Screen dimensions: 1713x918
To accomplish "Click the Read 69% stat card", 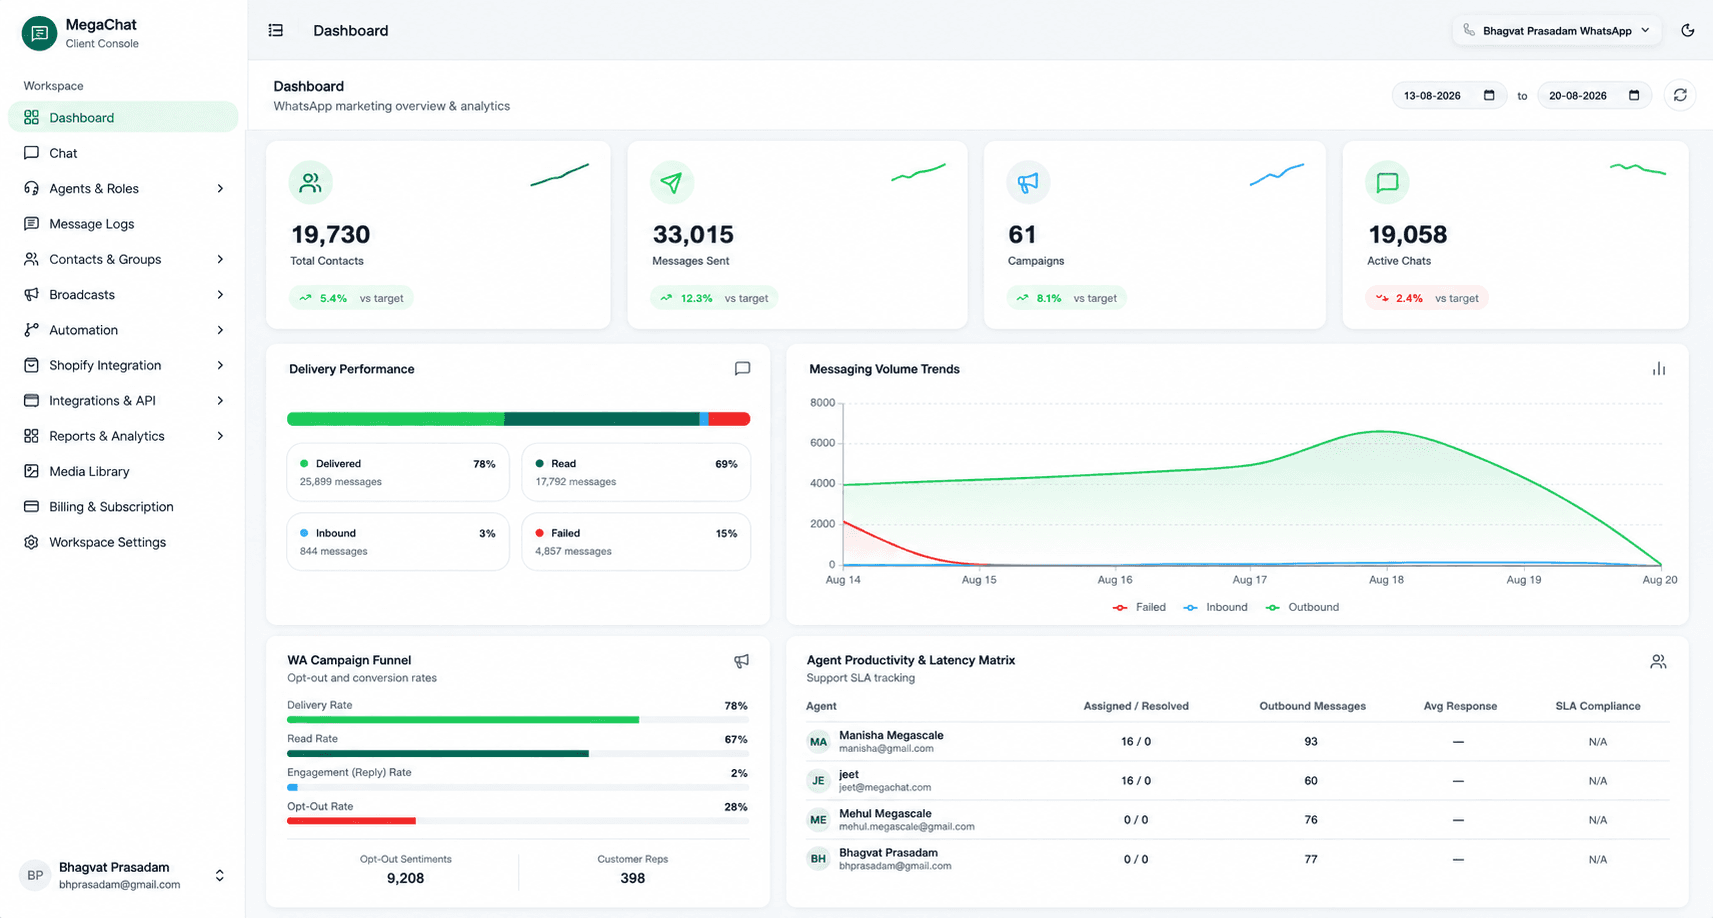I will point(636,472).
